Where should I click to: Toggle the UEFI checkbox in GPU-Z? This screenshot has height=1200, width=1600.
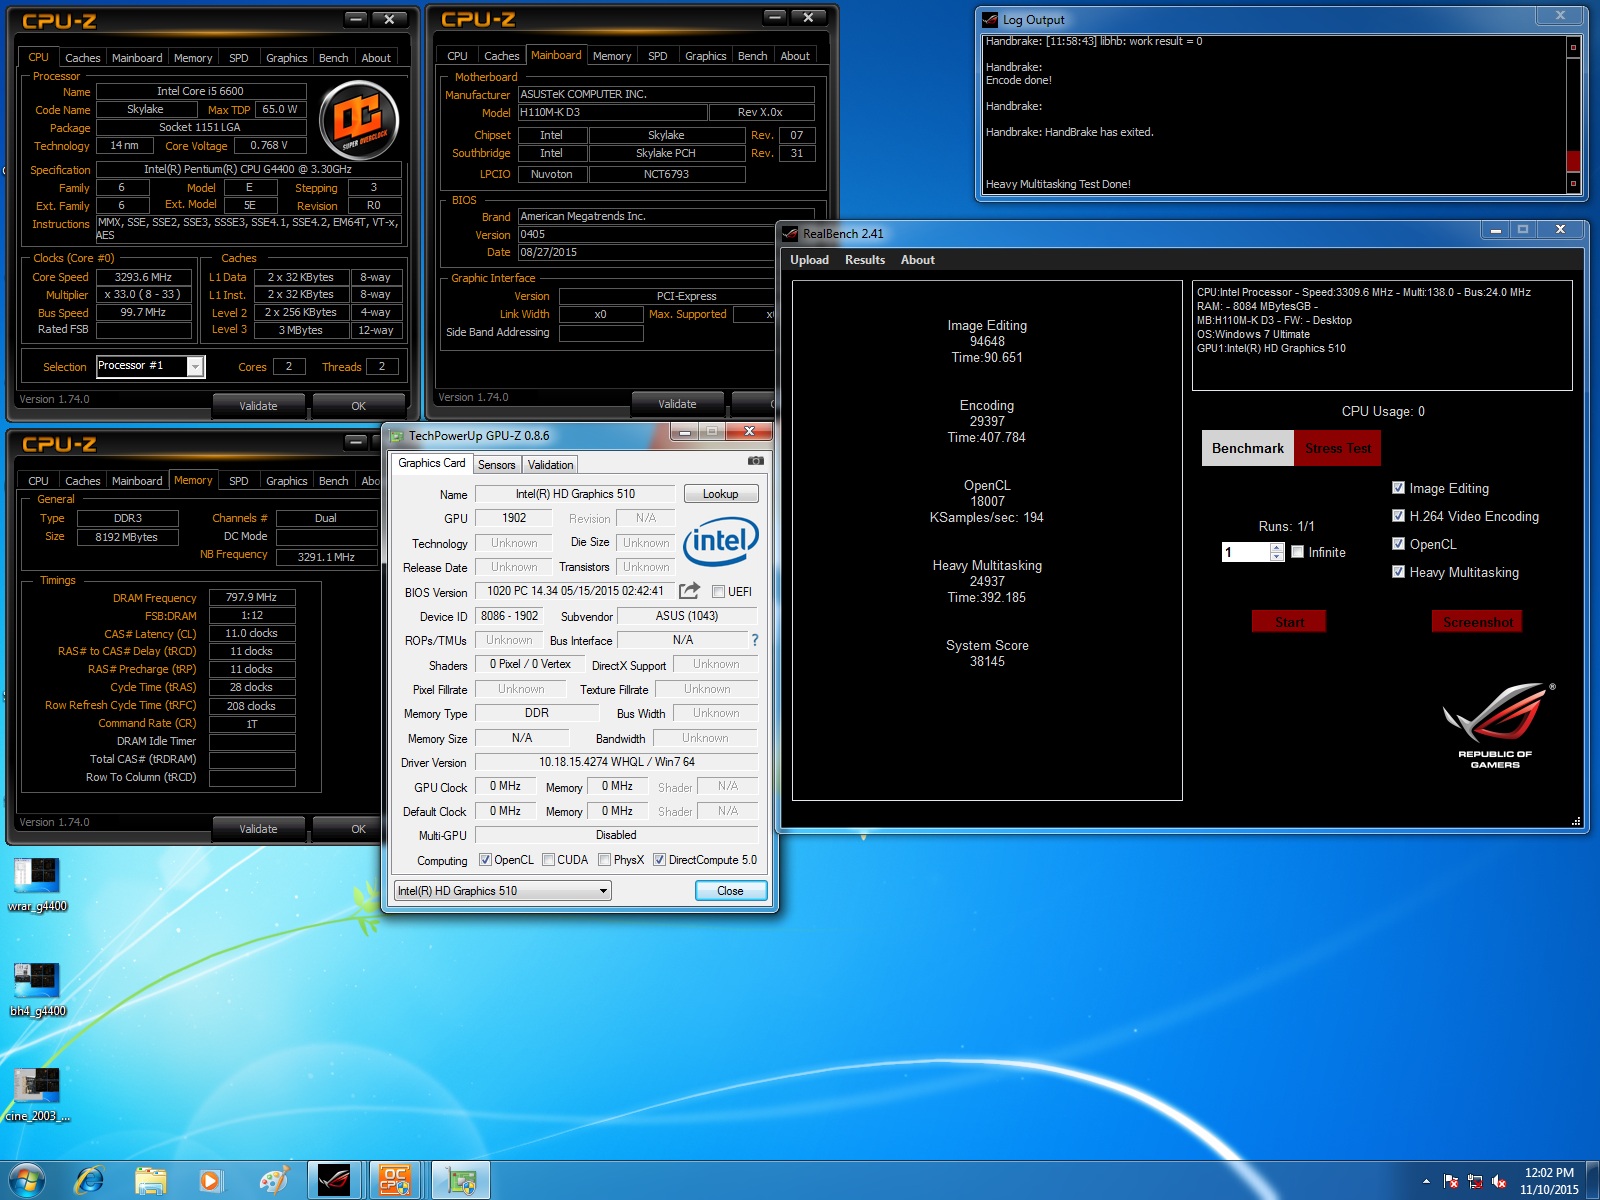pos(718,591)
